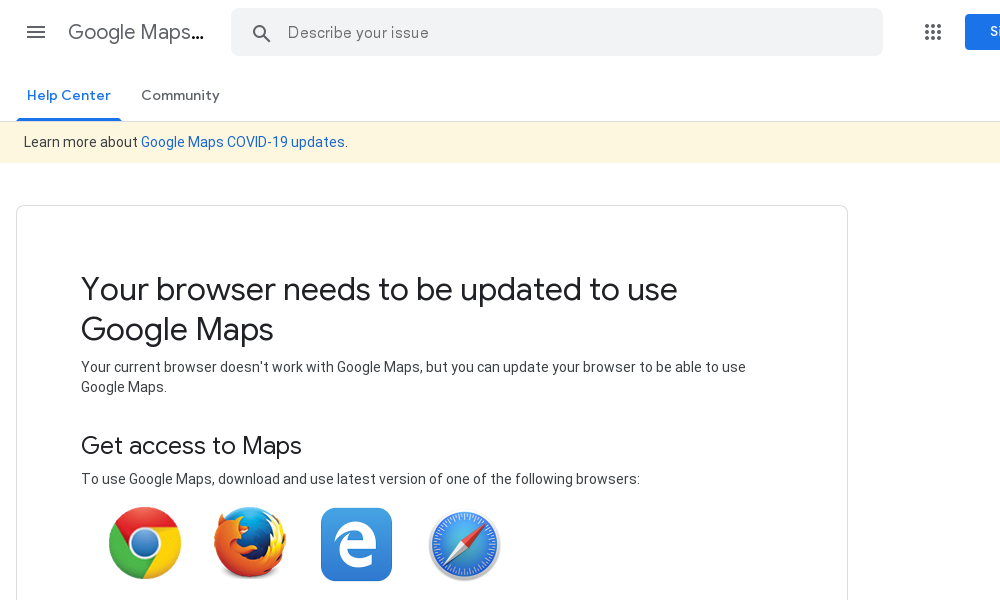Click the 'Your current browser doesn't work' paragraph
1000x600 pixels.
[413, 377]
